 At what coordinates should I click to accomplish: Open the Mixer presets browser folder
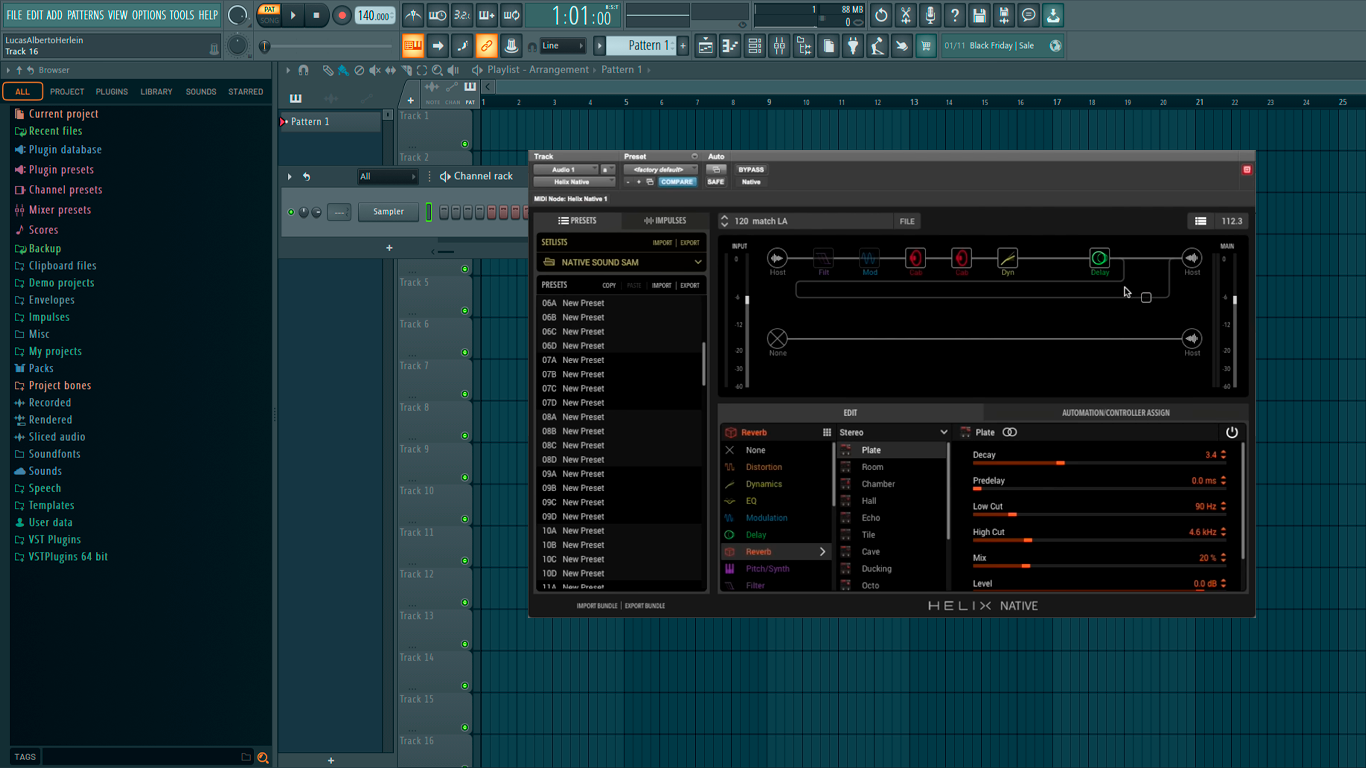pos(60,210)
